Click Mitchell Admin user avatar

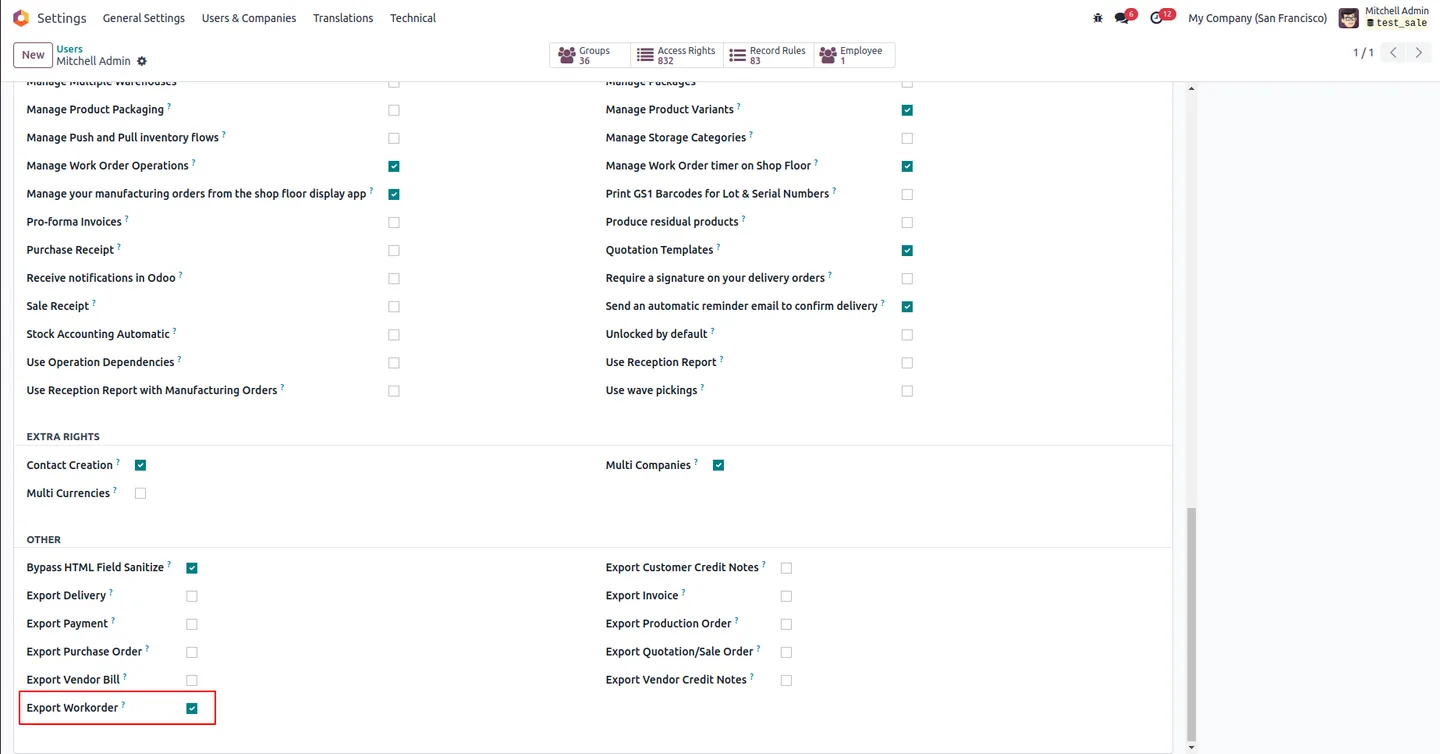pos(1349,18)
